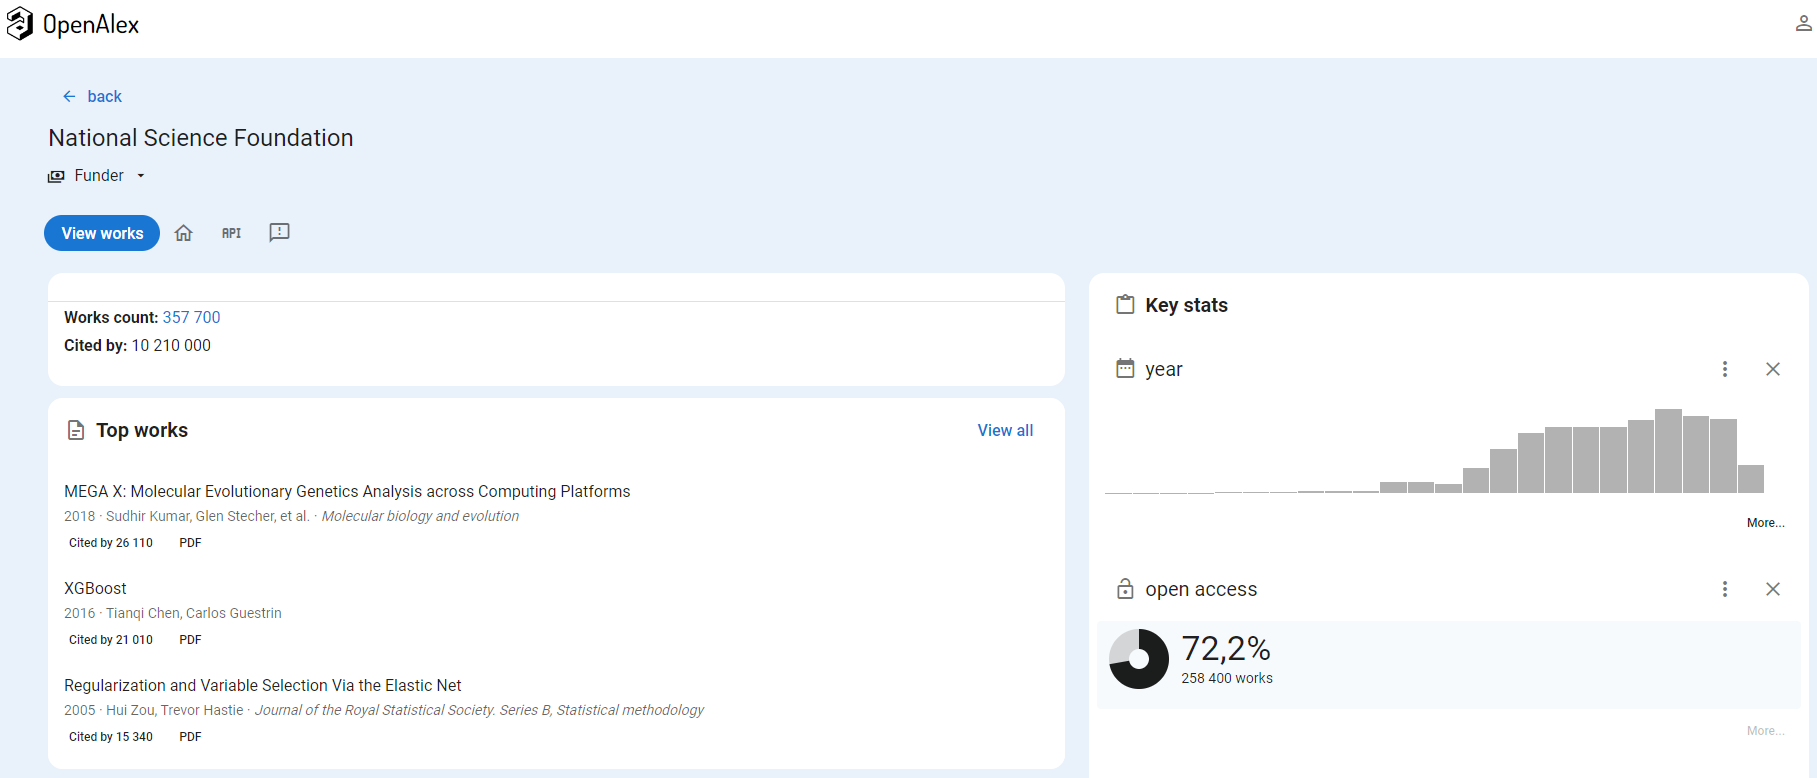The image size is (1817, 778).
Task: Click the View works button
Action: coord(102,233)
